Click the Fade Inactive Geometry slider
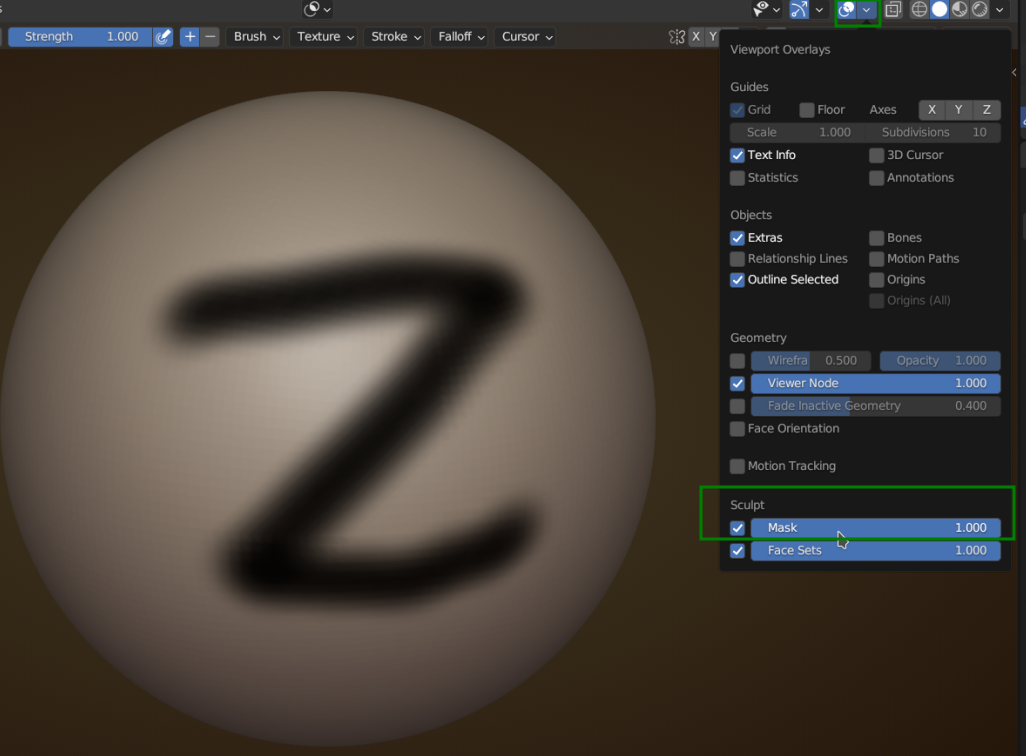 (876, 406)
